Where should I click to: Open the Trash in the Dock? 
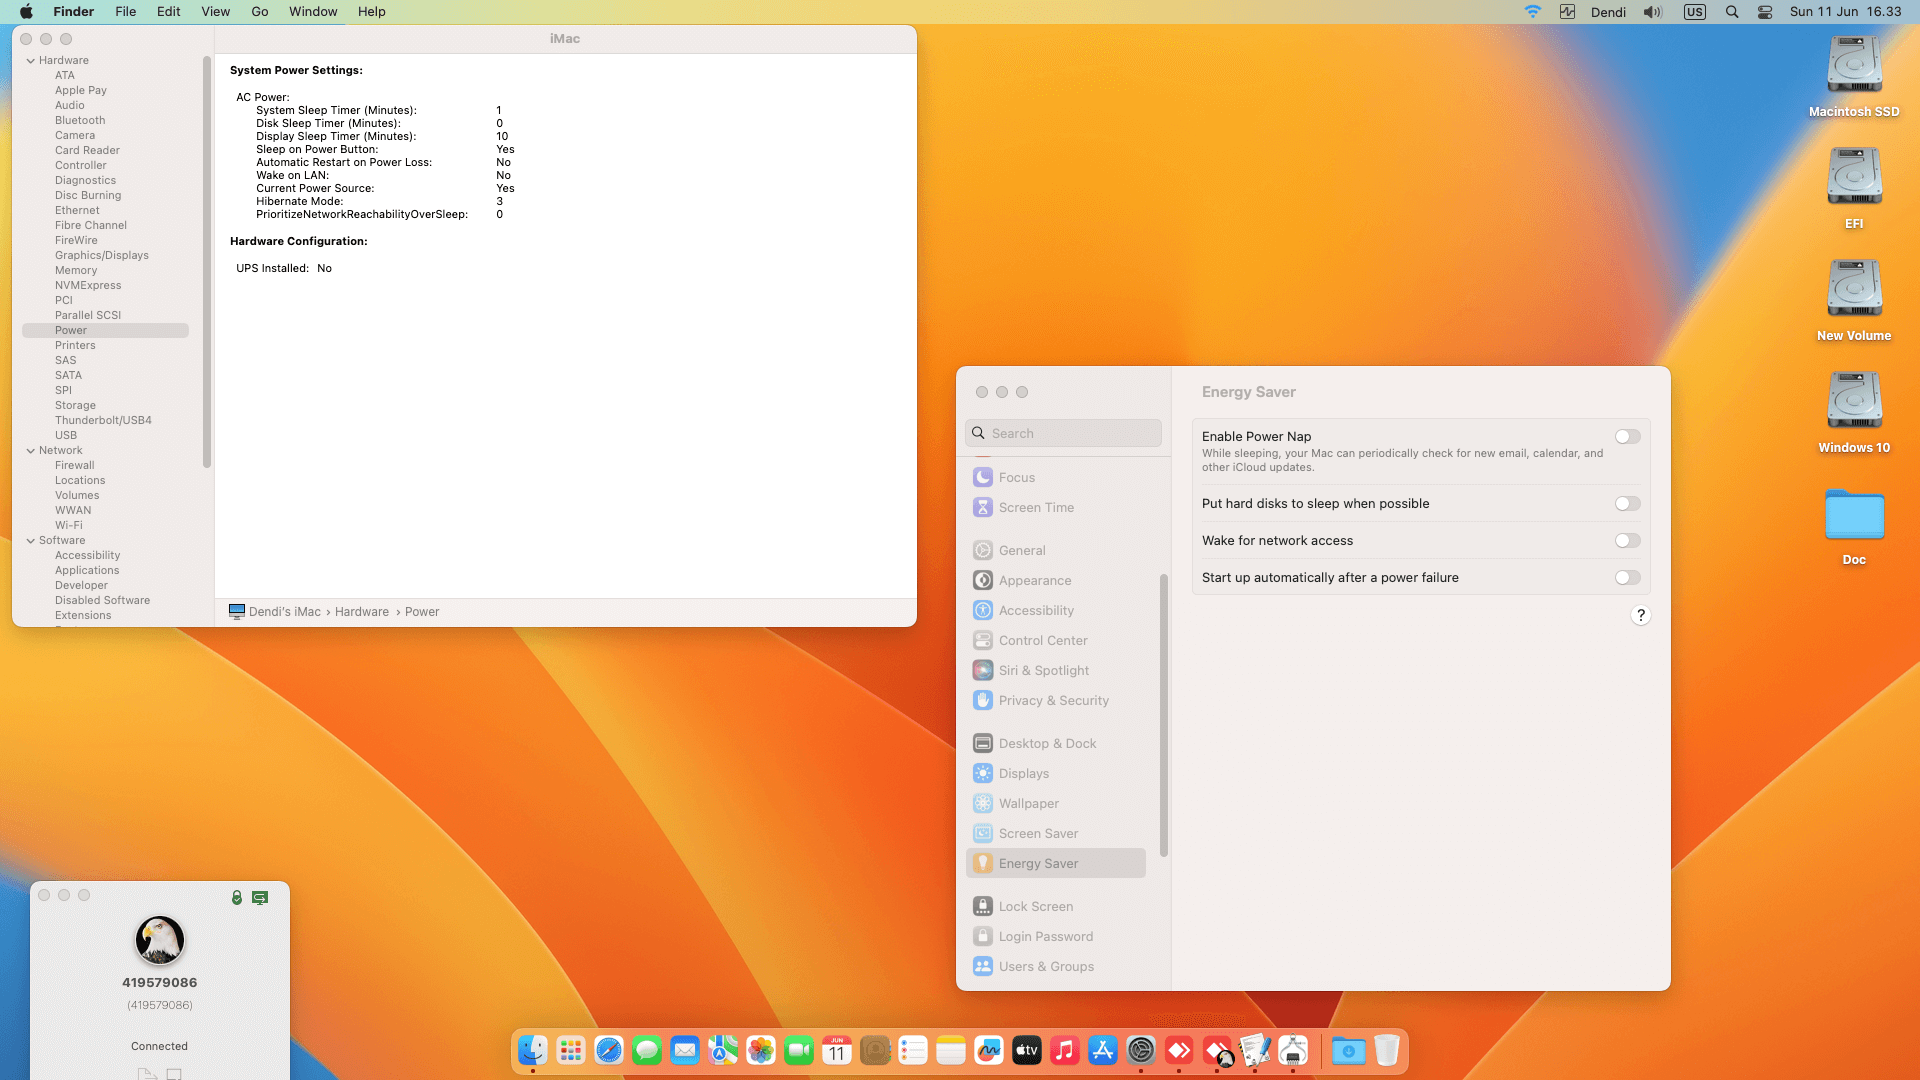1387,1050
